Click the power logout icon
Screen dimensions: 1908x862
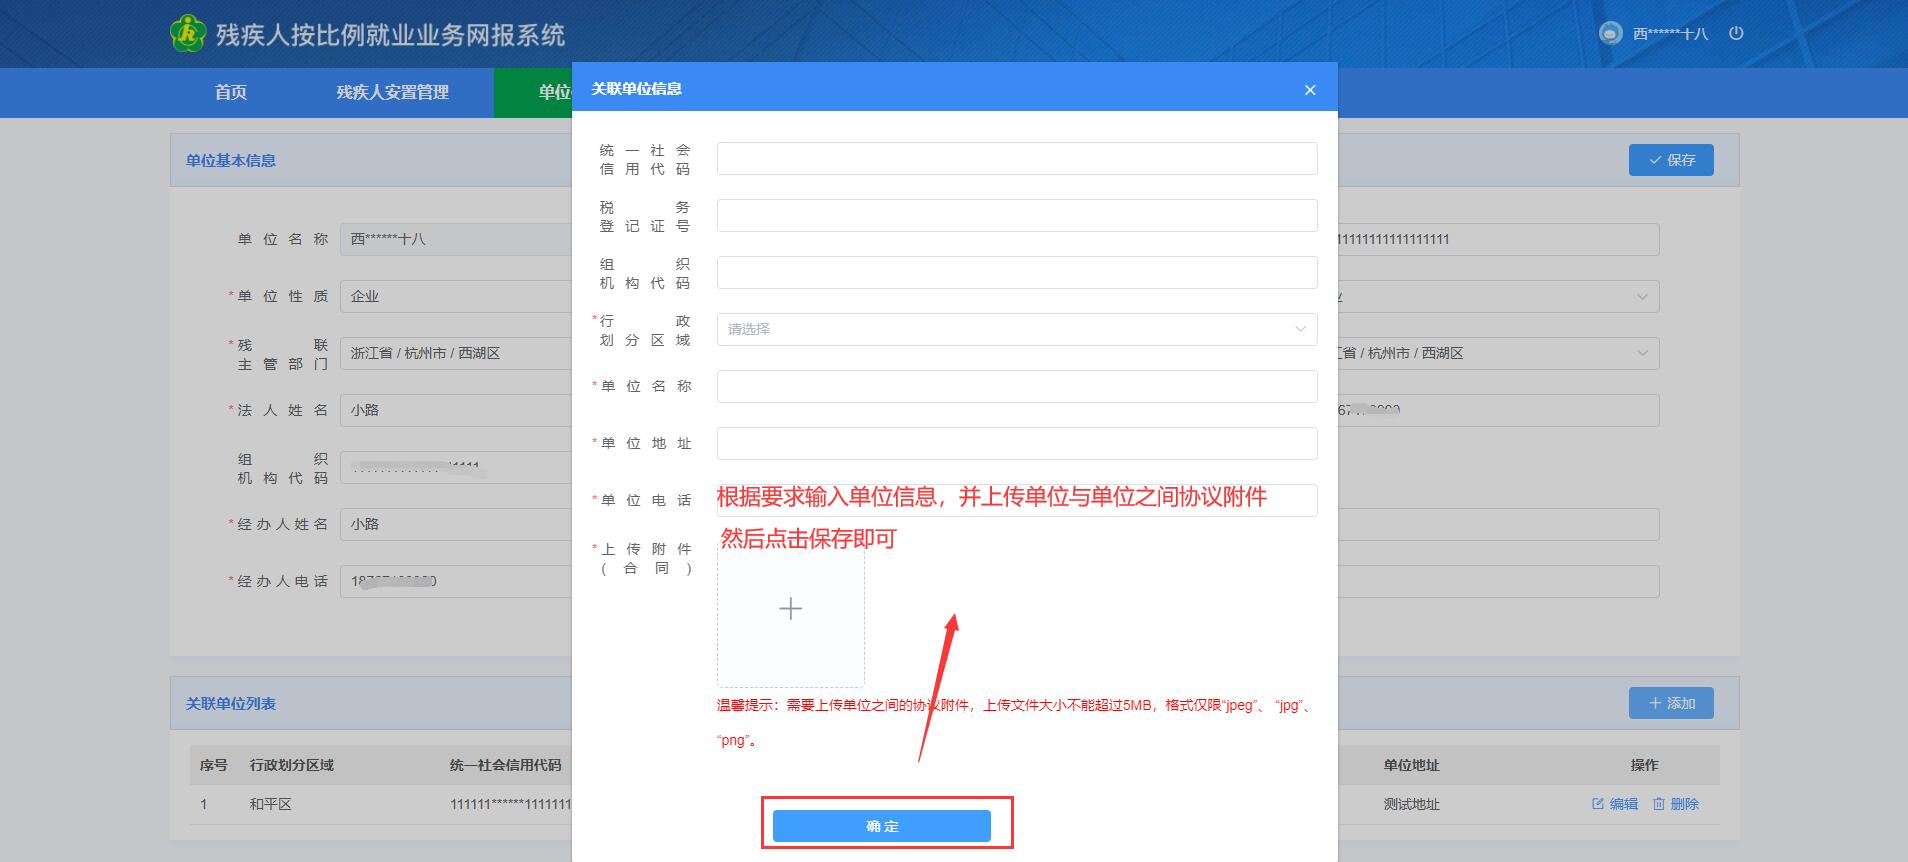coord(1736,33)
